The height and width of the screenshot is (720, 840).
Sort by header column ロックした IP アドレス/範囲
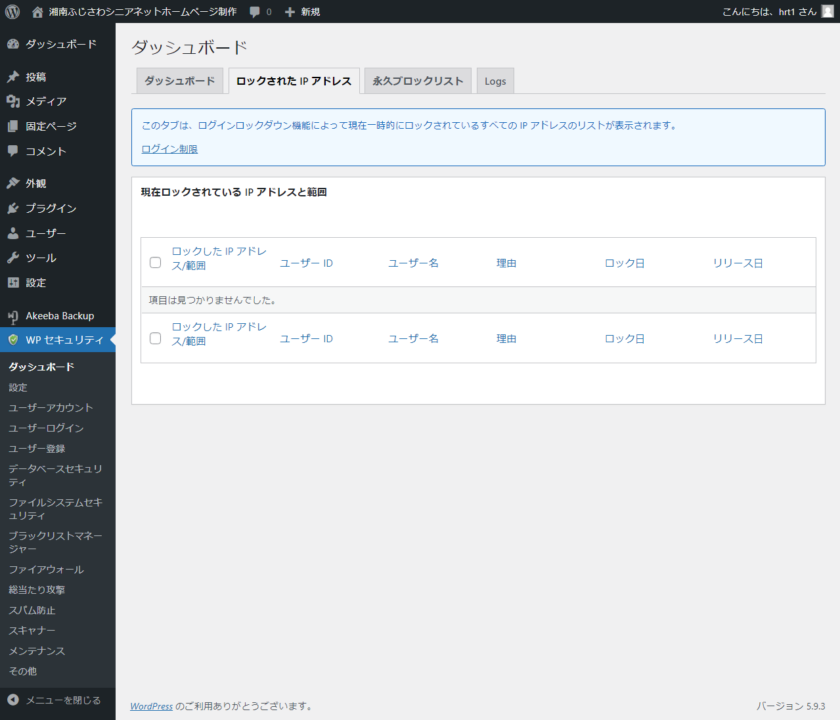219,258
